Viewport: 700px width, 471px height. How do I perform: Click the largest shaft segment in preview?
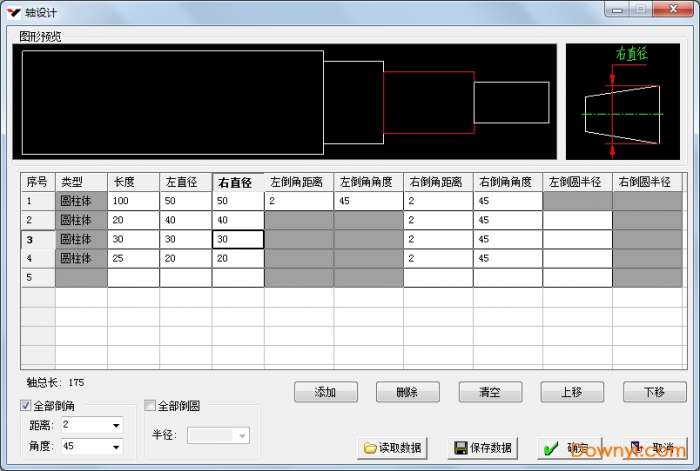click(173, 102)
